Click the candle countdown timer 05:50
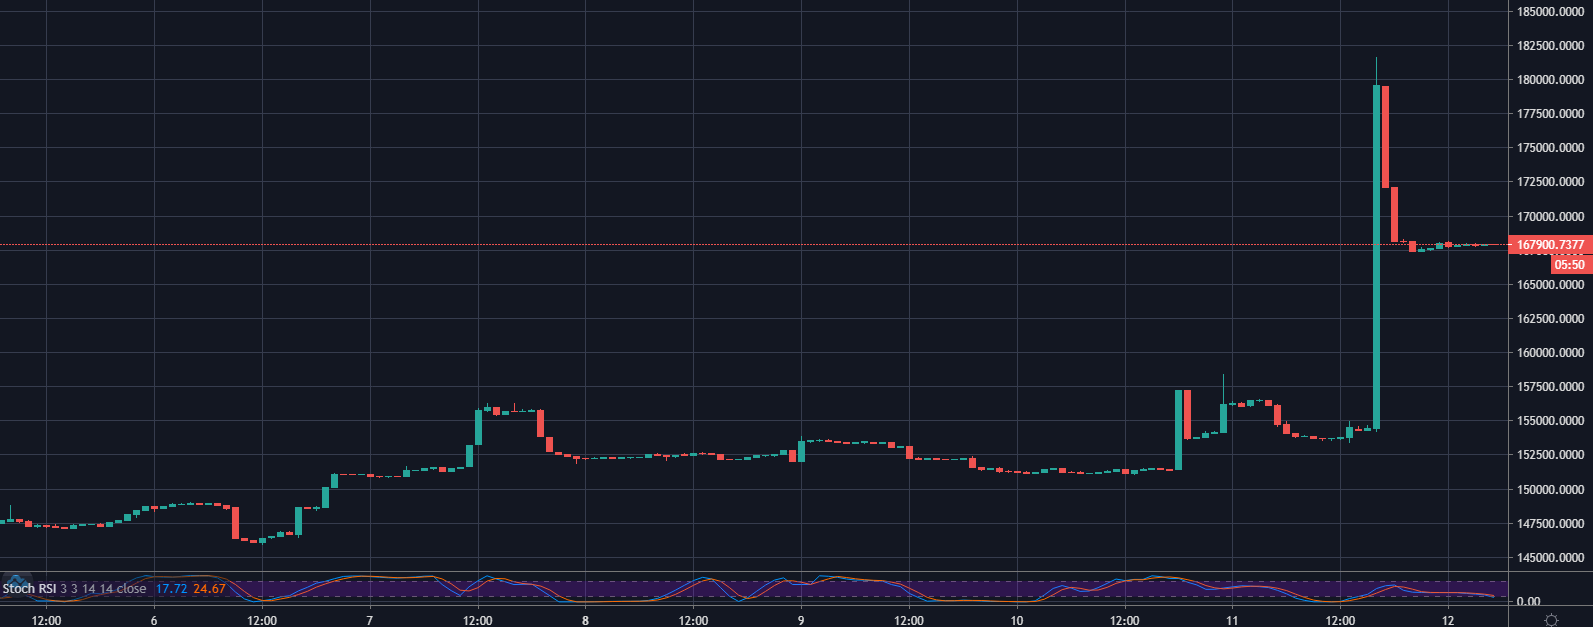Viewport: 1593px width, 627px height. [1570, 265]
